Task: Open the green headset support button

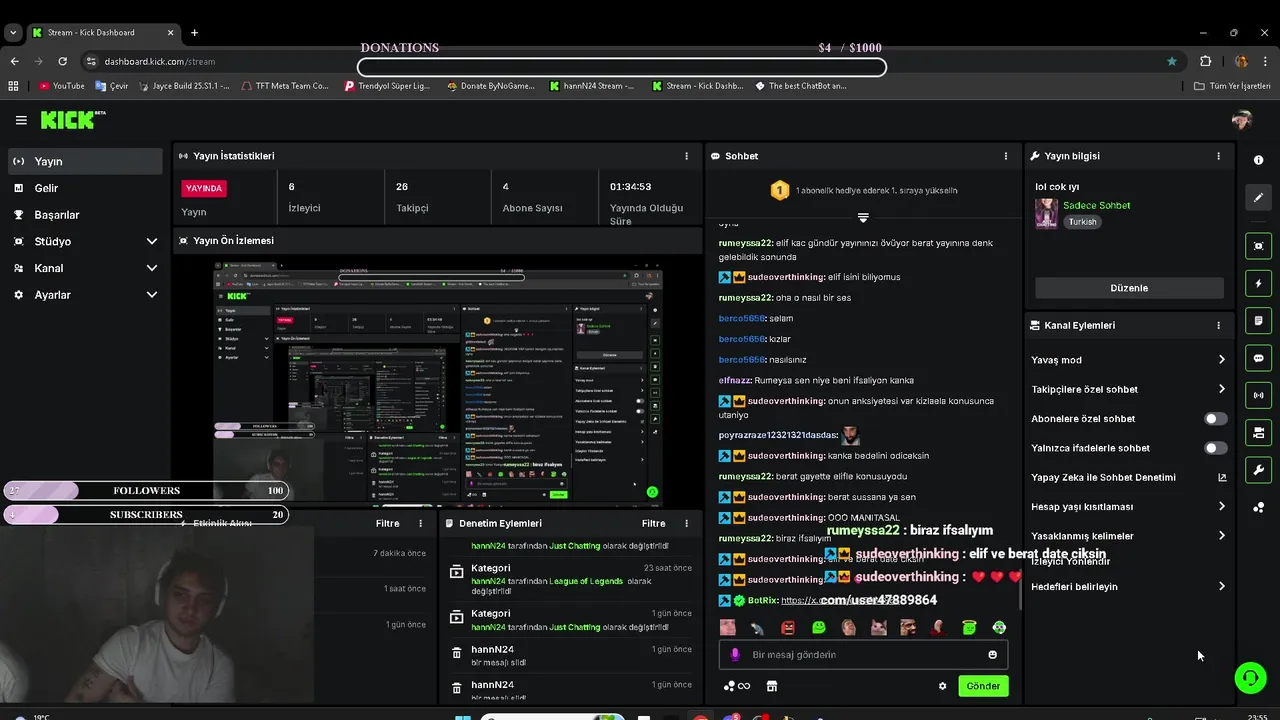Action: tap(1250, 678)
